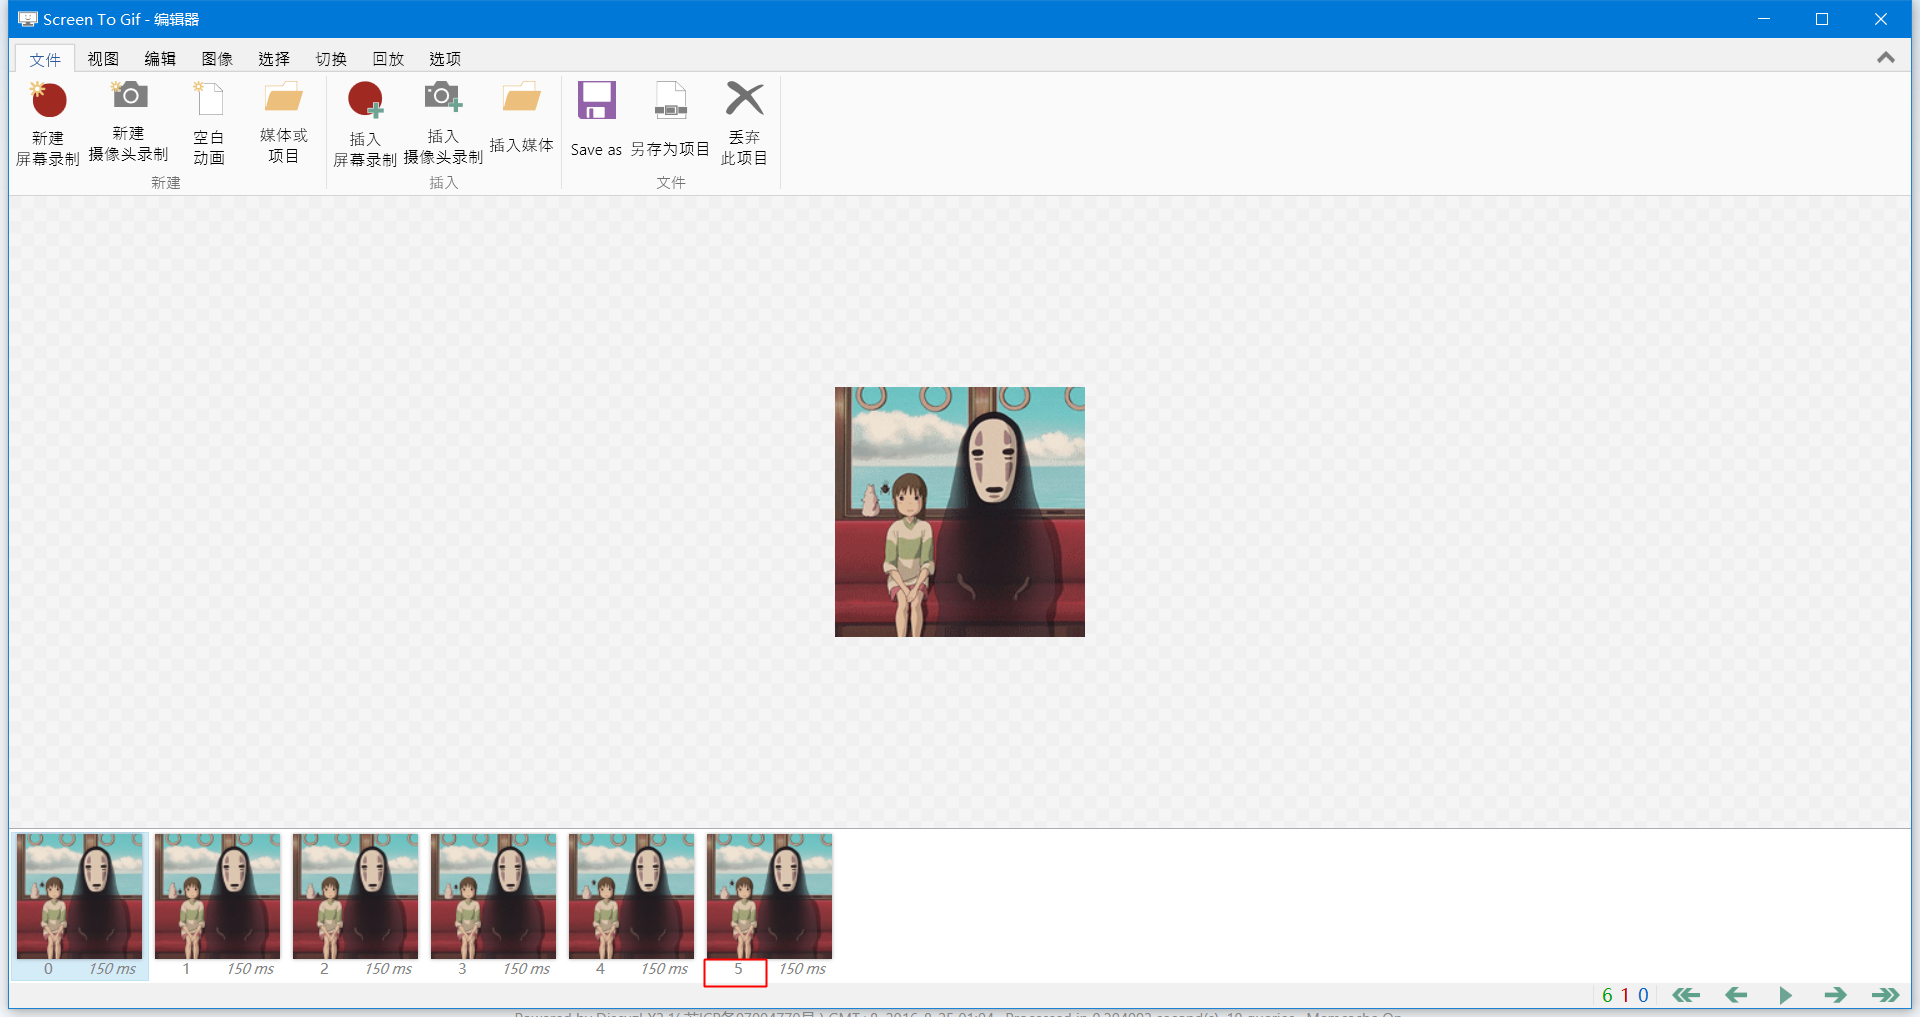Start a new webcam recording (新建摄像头录制)
This screenshot has height=1017, width=1920.
(128, 122)
